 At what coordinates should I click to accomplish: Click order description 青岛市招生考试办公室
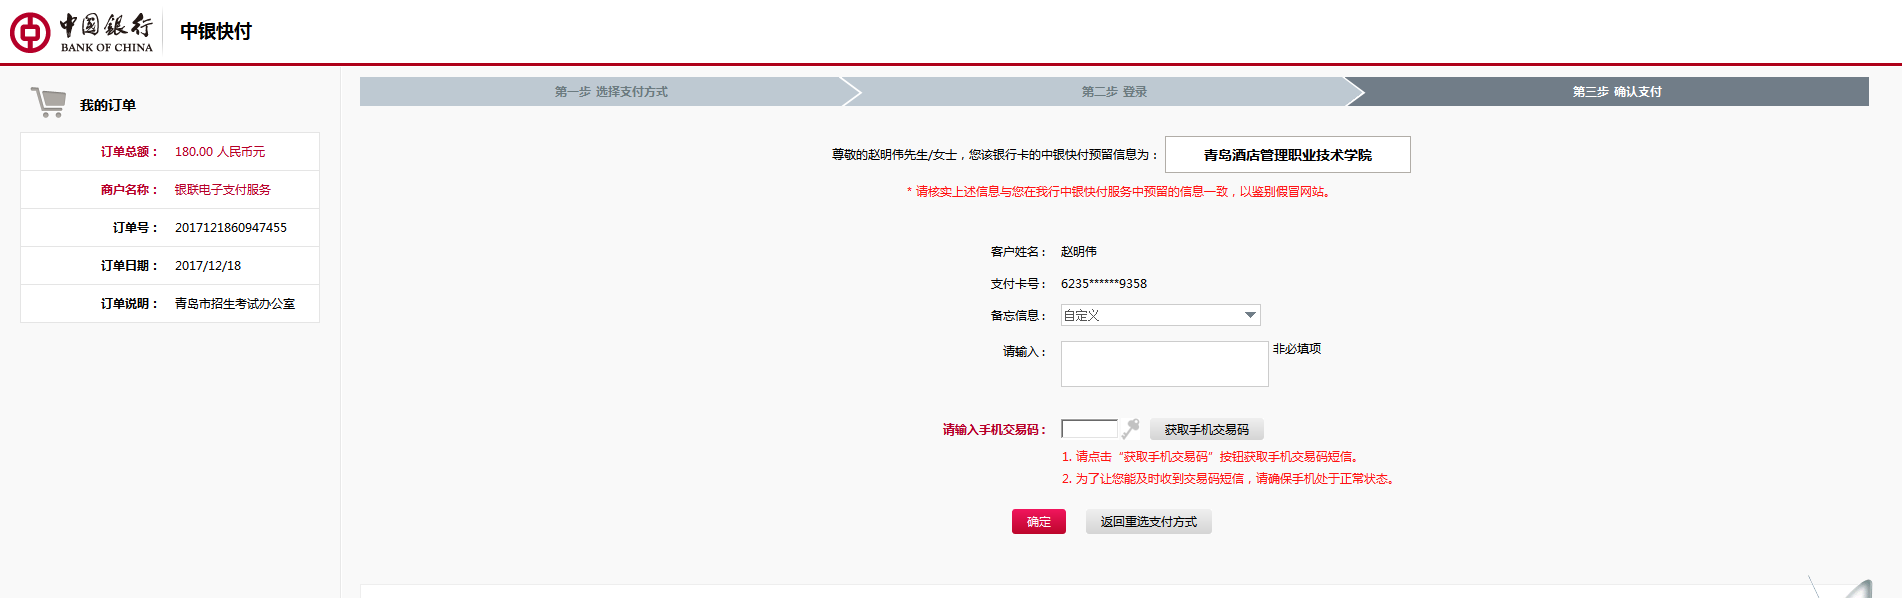click(x=235, y=304)
